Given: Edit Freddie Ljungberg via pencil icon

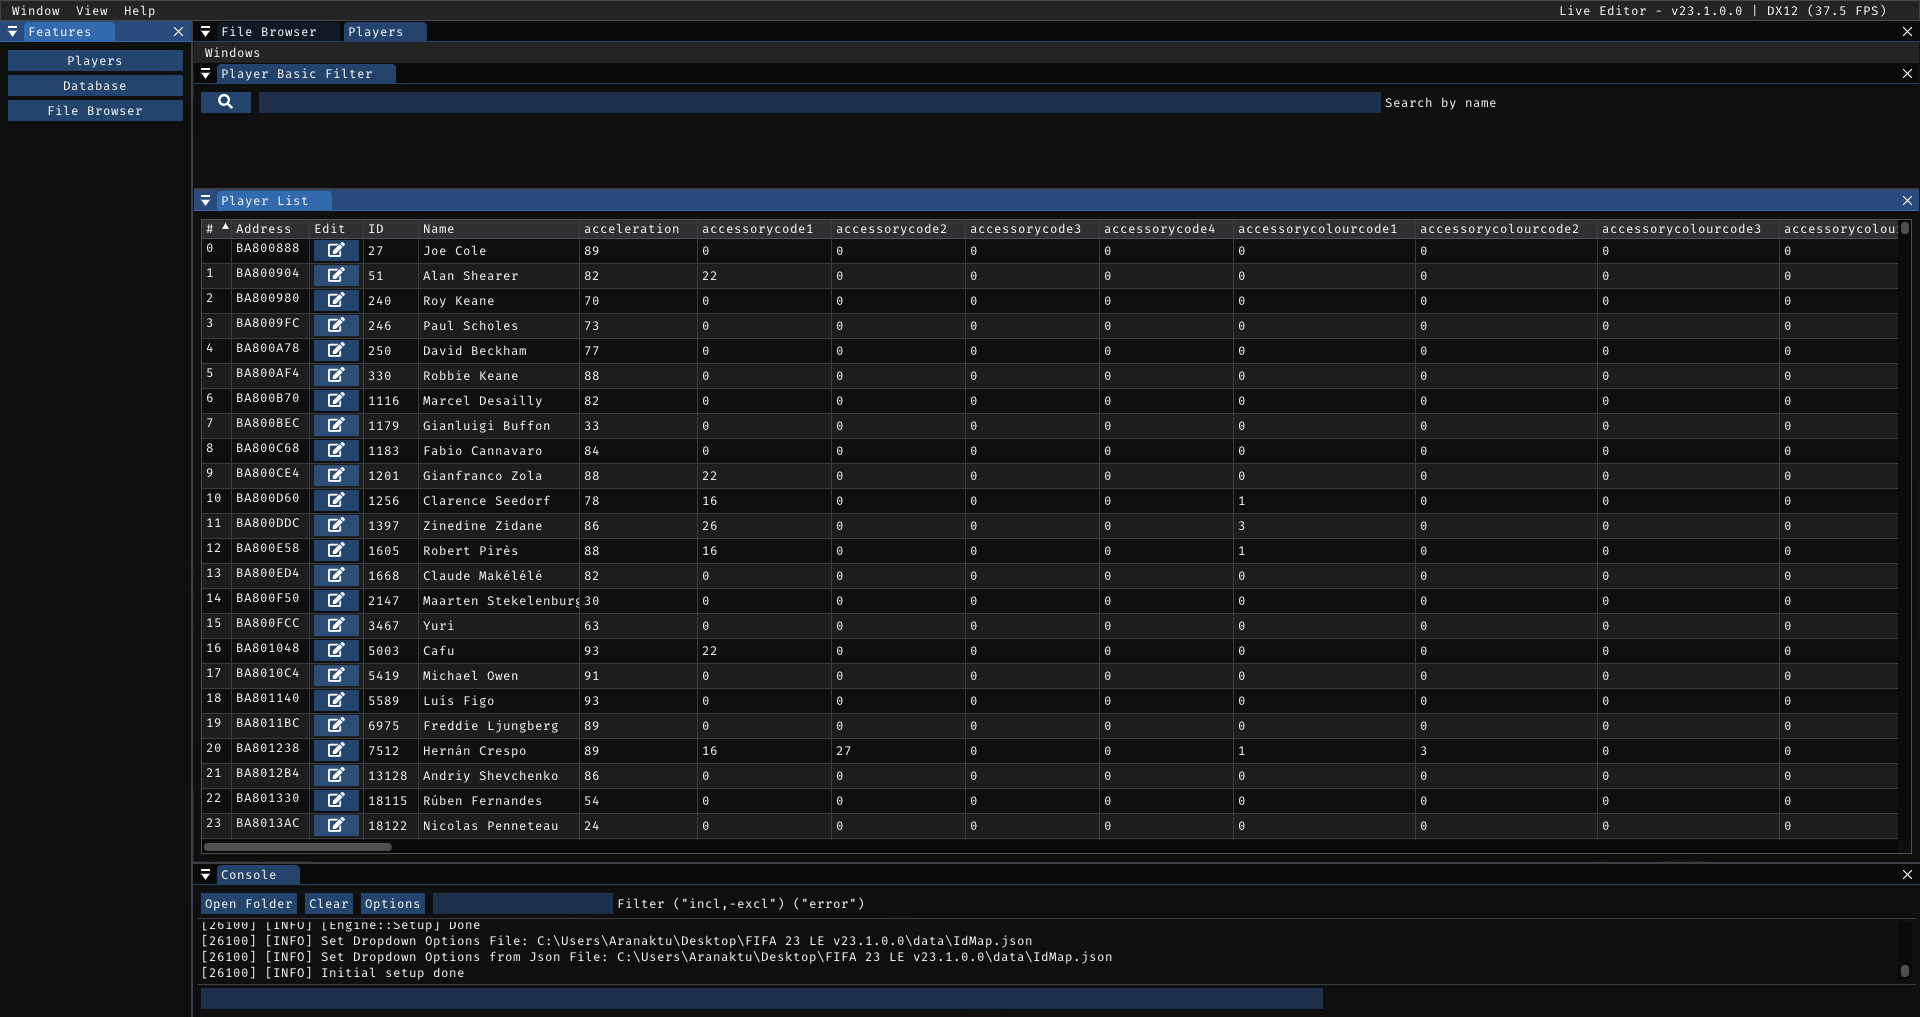Looking at the screenshot, I should tap(336, 725).
